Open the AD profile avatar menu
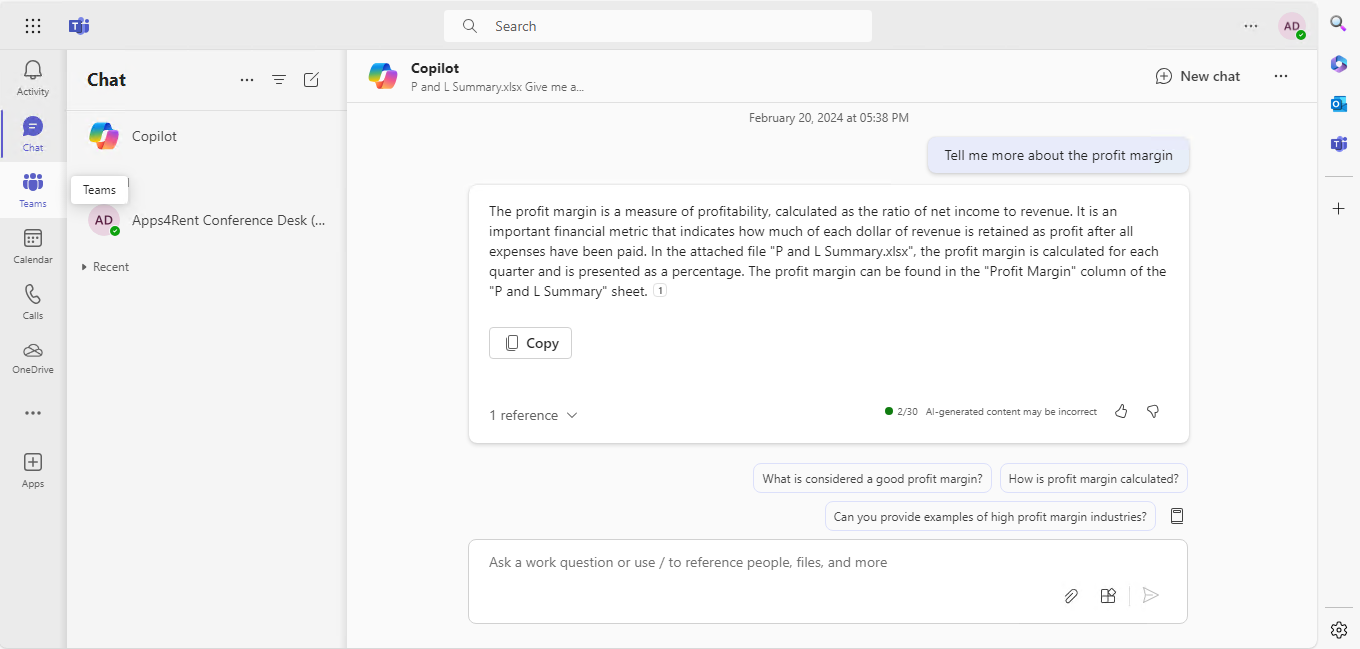The height and width of the screenshot is (649, 1360). click(x=1292, y=26)
